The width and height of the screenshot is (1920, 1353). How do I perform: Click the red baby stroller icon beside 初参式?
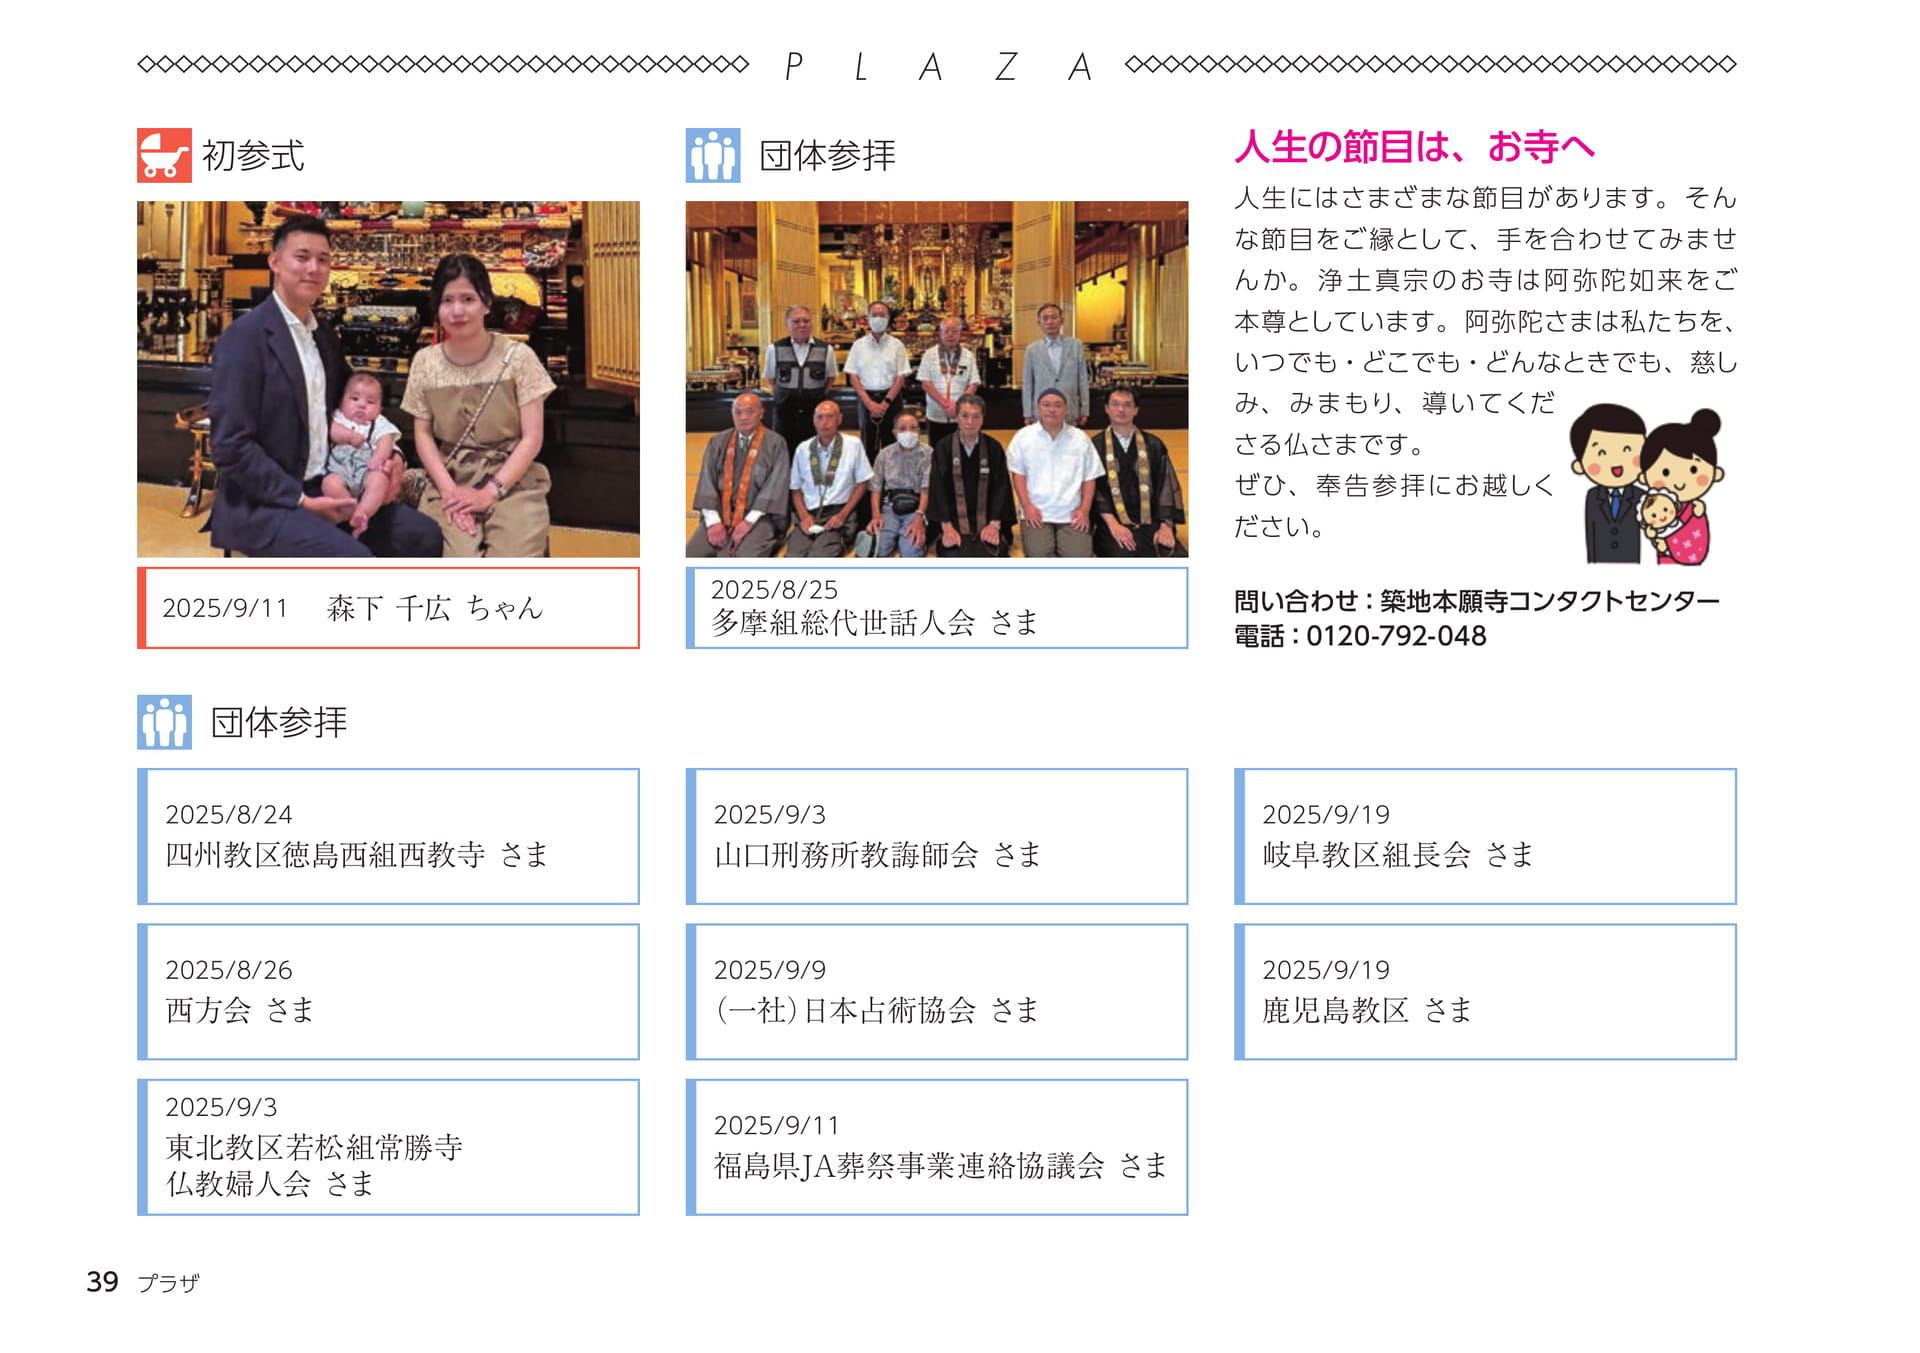coord(164,155)
